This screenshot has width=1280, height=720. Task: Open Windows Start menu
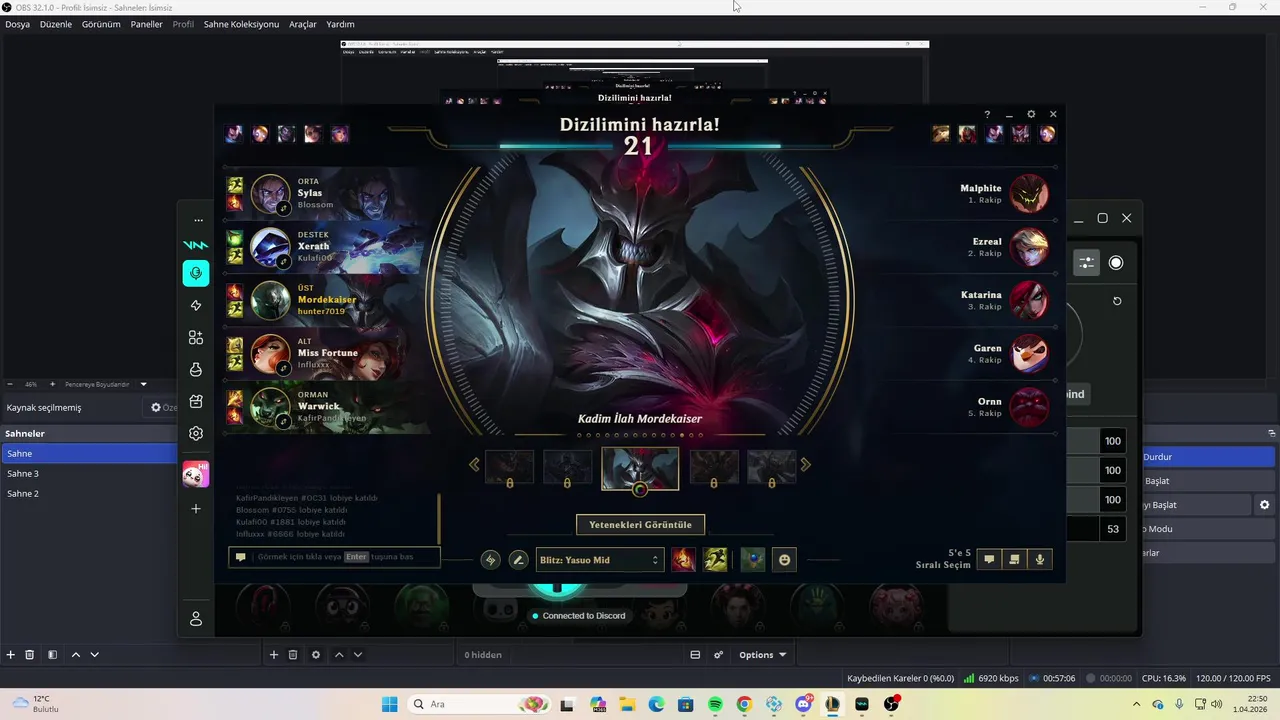[x=389, y=704]
